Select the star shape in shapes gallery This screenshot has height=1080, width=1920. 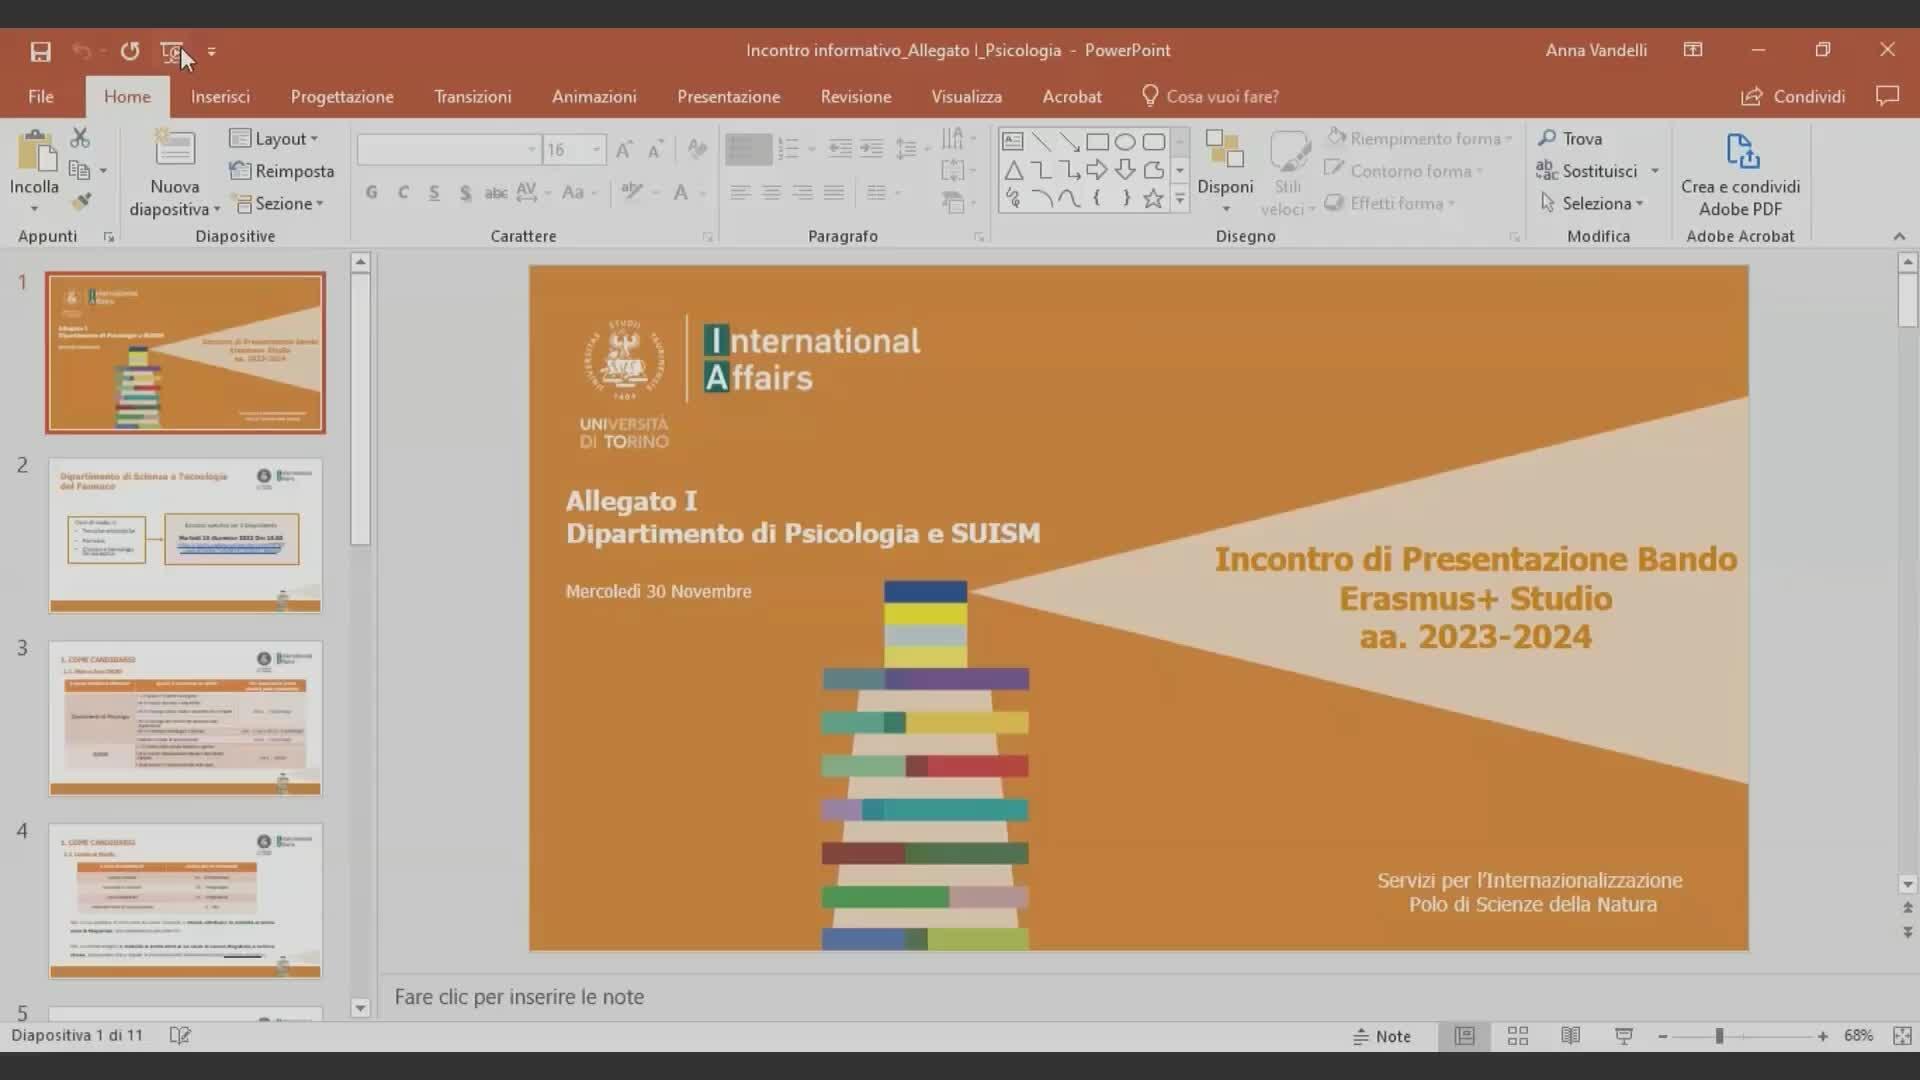point(1153,198)
